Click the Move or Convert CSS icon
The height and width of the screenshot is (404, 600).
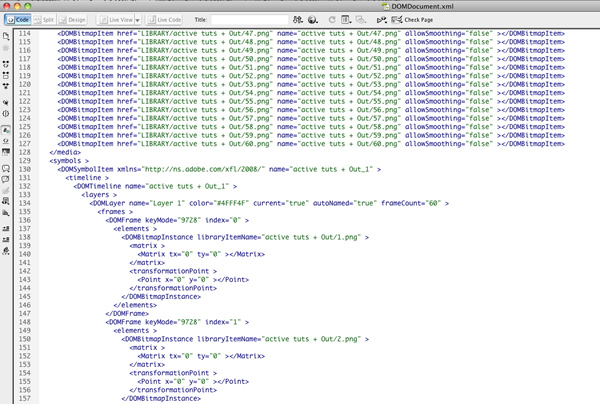pyautogui.click(x=6, y=212)
